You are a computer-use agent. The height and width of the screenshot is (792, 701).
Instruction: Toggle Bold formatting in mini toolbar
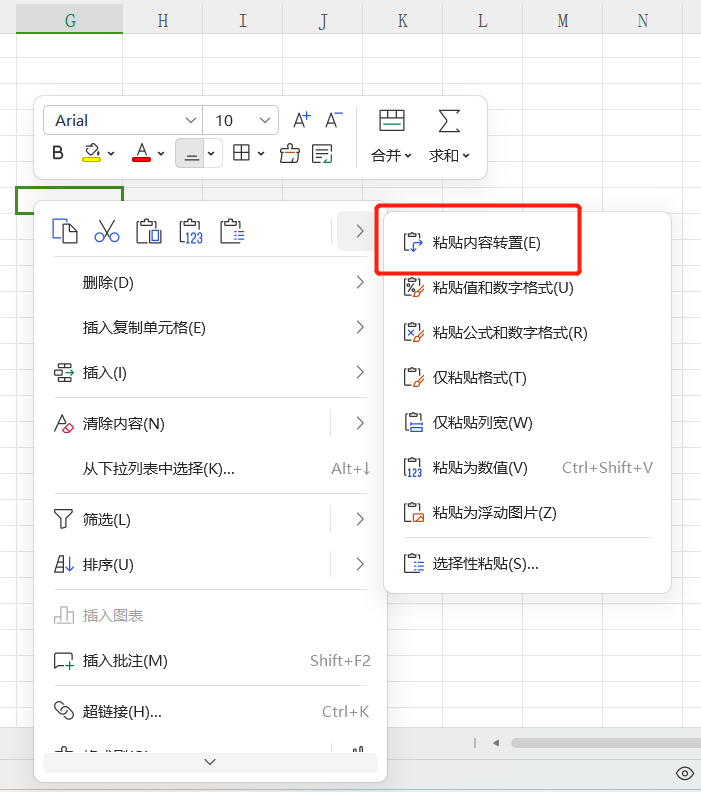(x=58, y=153)
